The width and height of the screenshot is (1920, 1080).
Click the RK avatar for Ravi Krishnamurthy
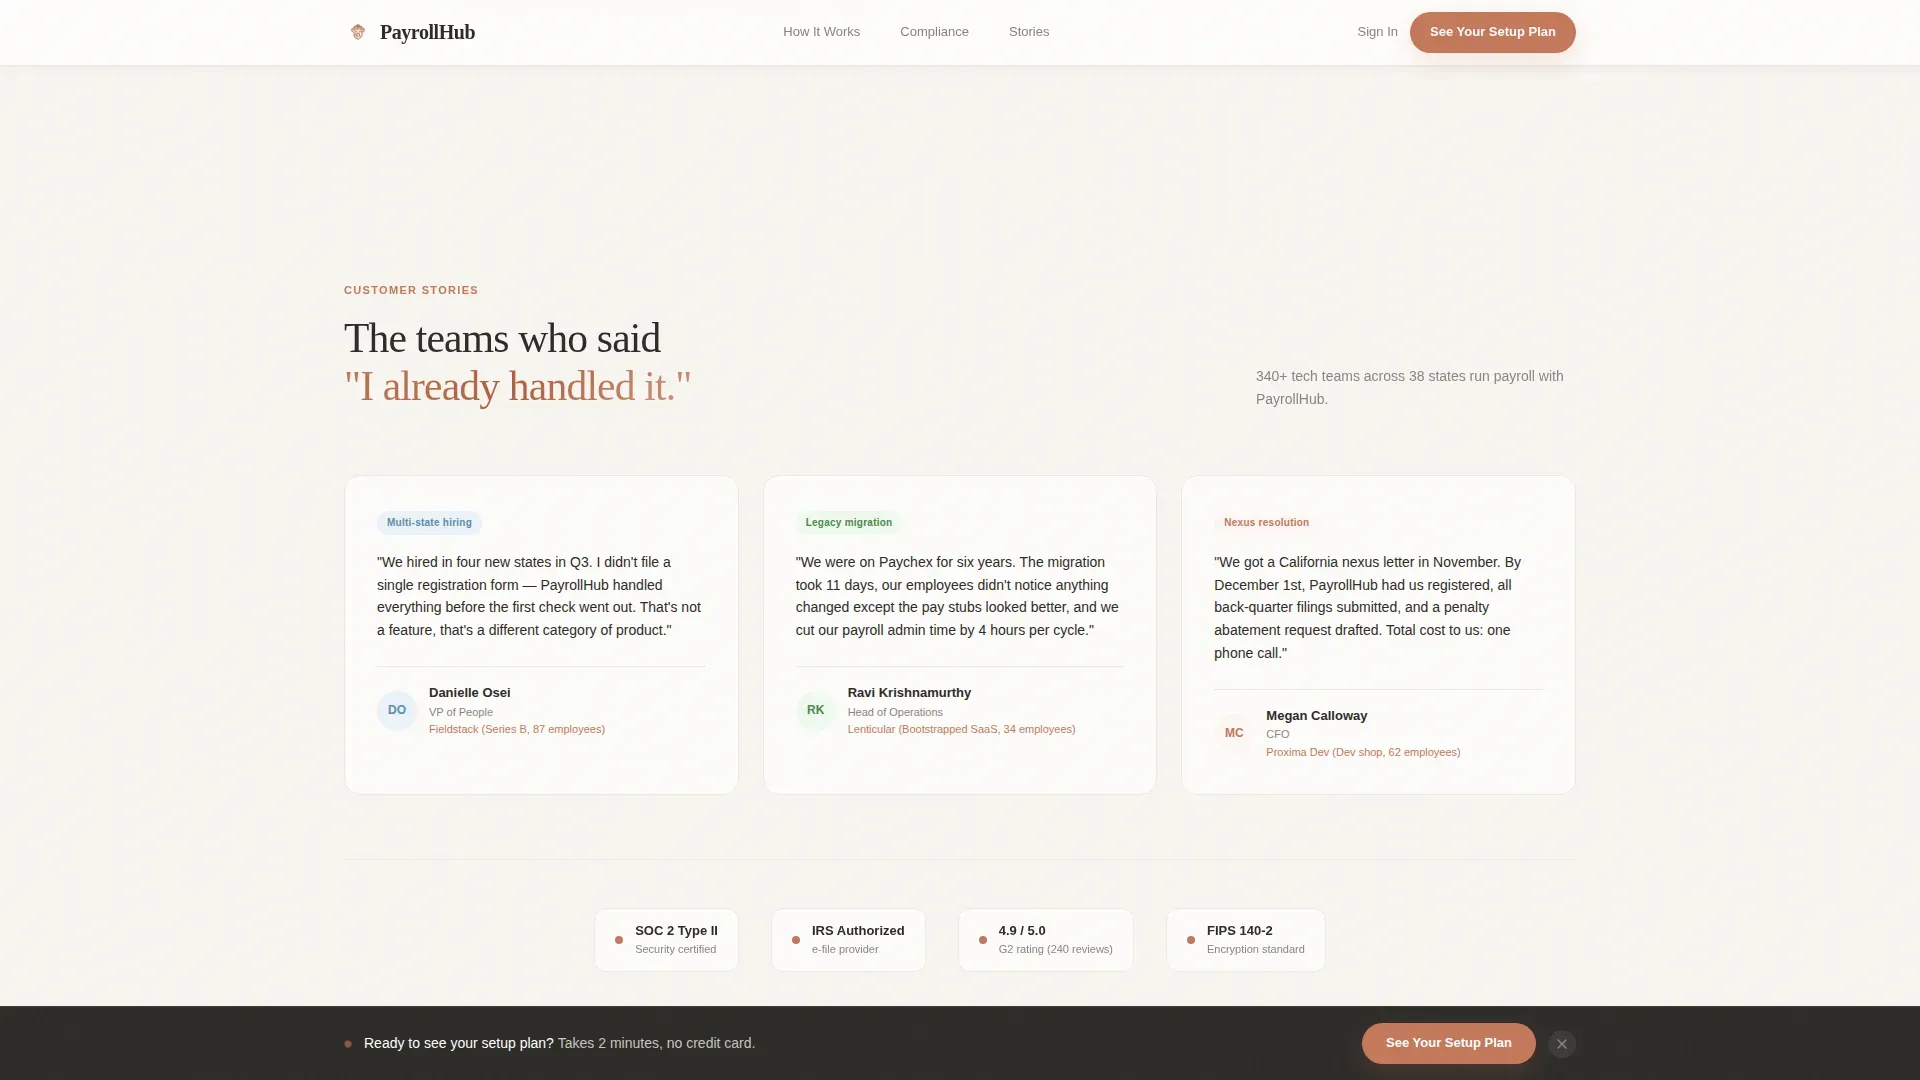(x=816, y=710)
